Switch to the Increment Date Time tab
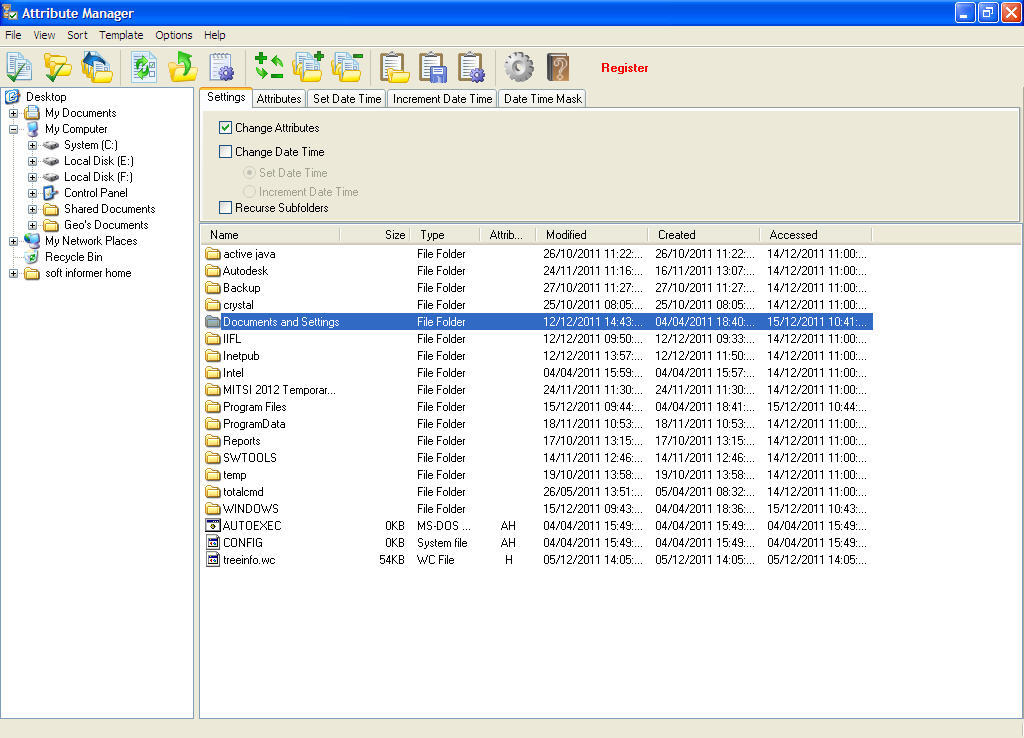Viewport: 1024px width, 738px height. pyautogui.click(x=441, y=98)
